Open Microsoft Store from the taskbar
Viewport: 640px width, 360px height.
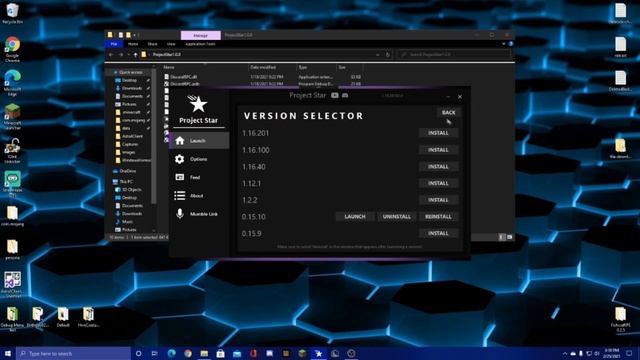point(220,353)
